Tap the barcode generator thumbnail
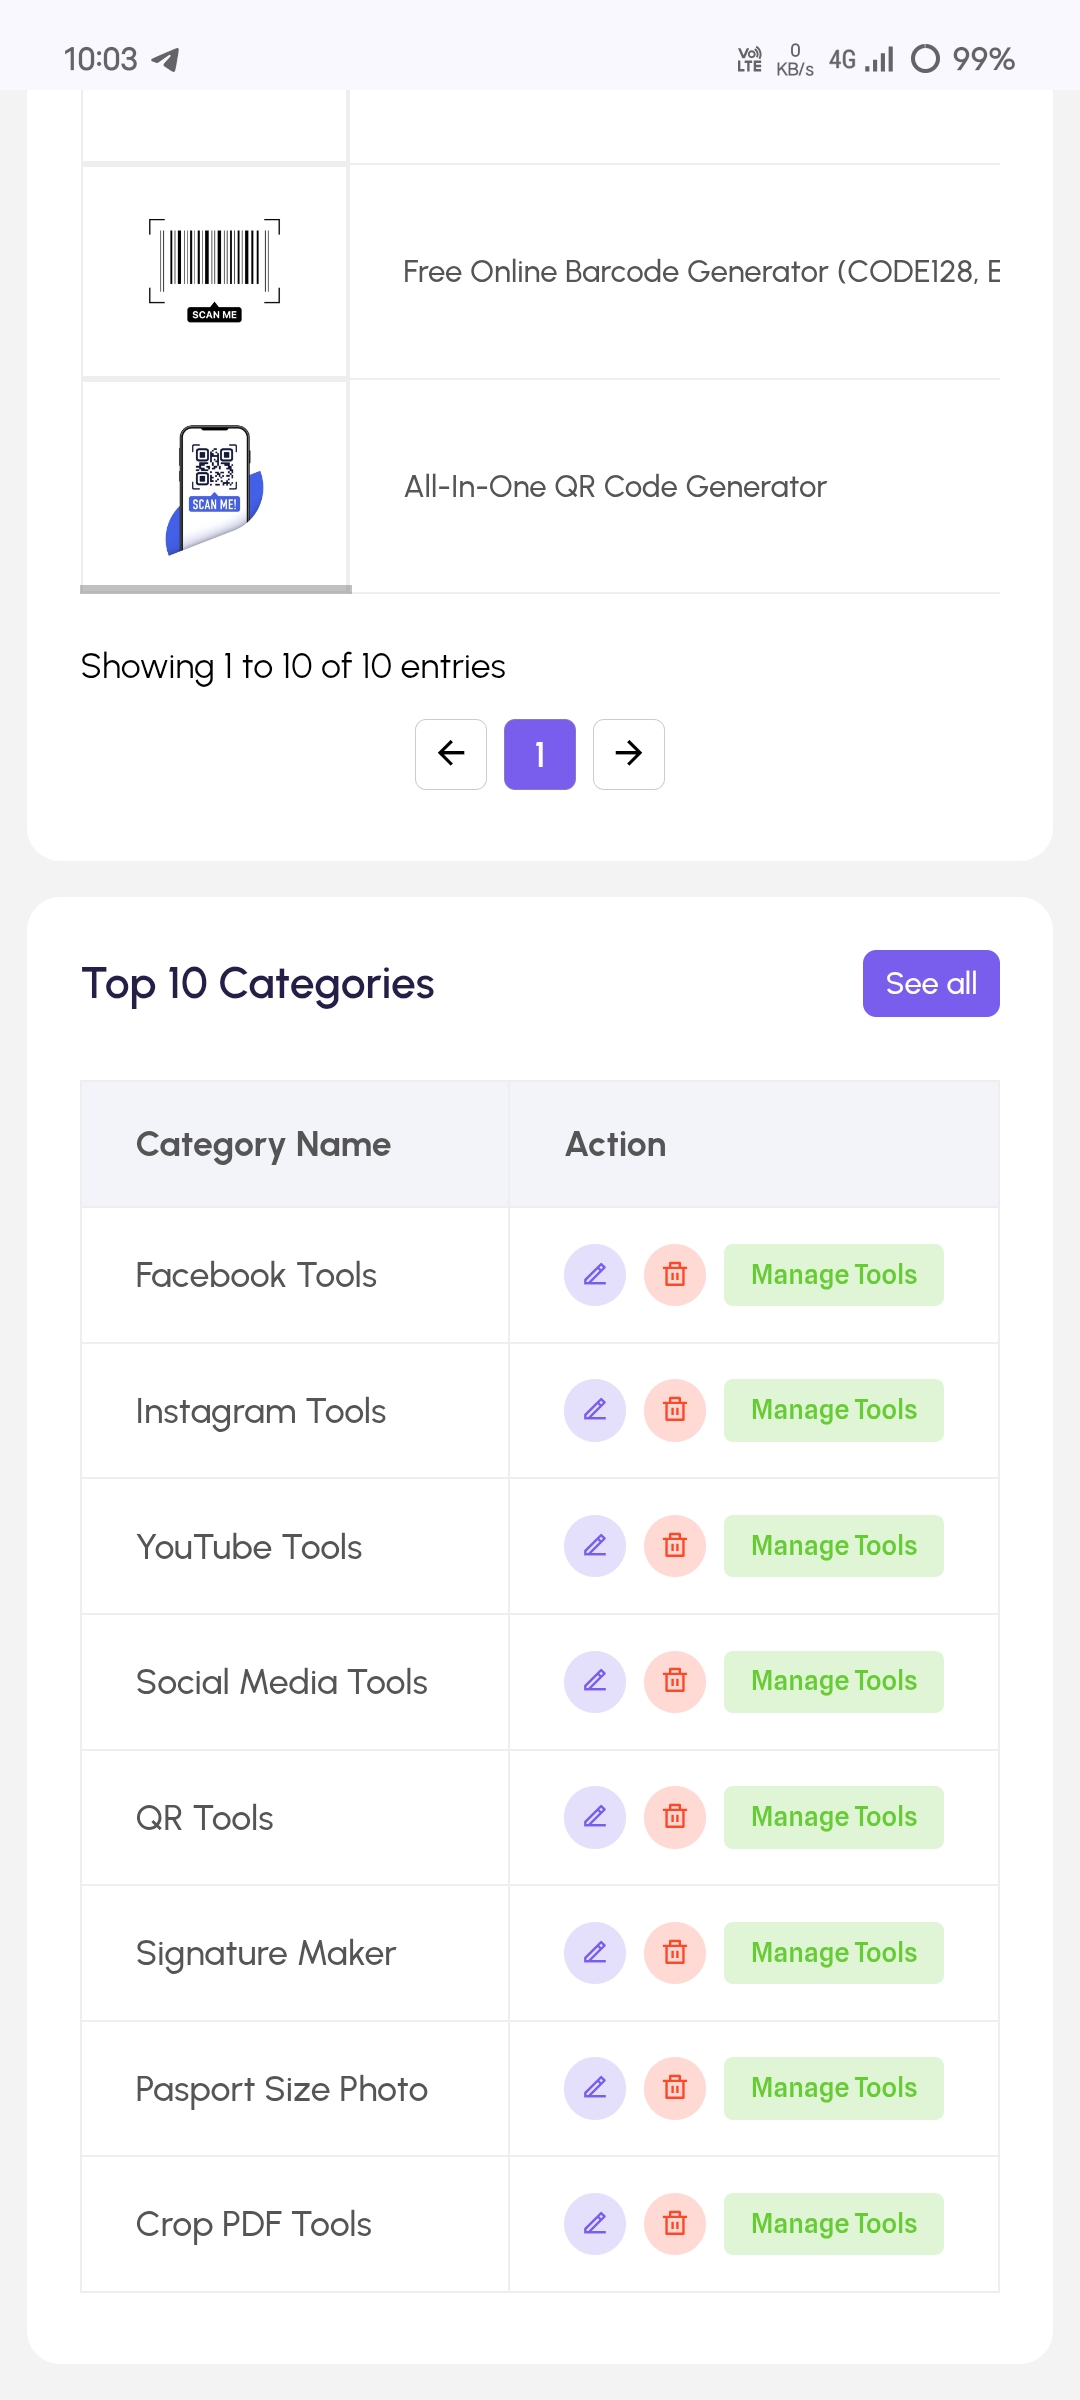 pyautogui.click(x=215, y=271)
